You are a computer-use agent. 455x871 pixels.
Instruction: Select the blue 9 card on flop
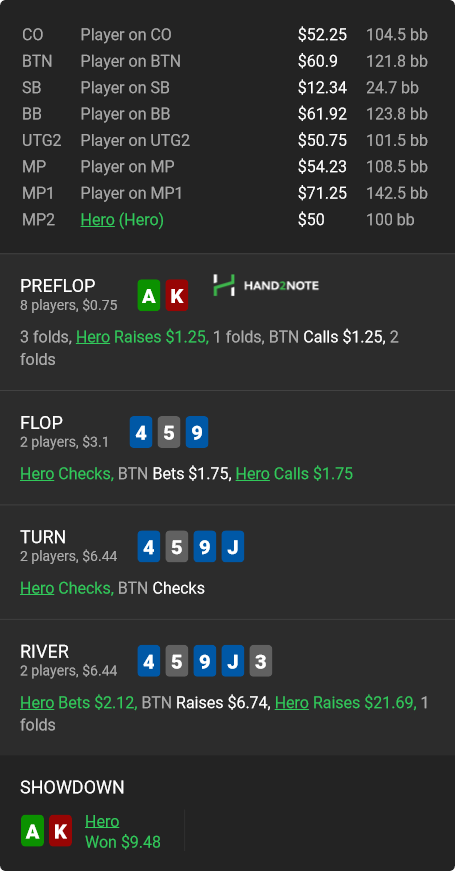pos(197,432)
